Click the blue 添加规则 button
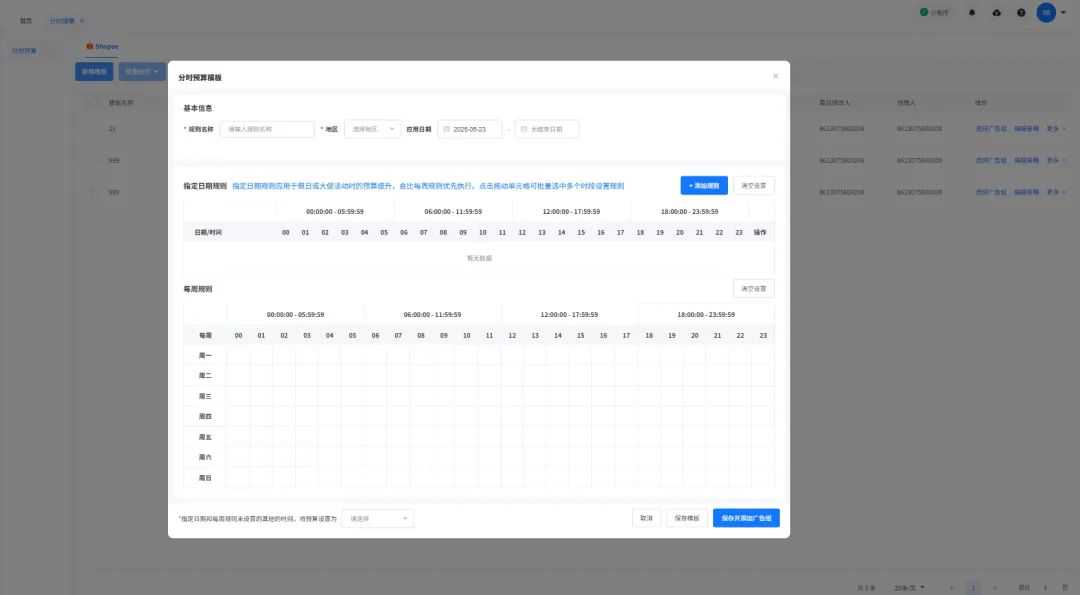This screenshot has width=1080, height=595. [704, 186]
